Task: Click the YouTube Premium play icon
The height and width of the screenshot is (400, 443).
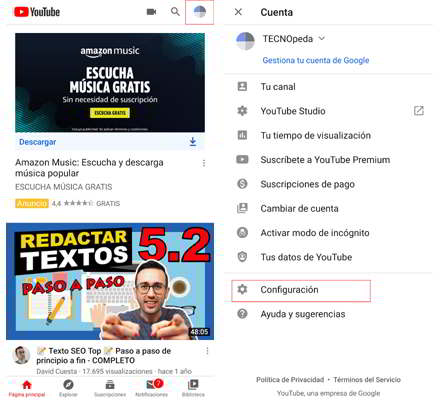Action: (242, 159)
